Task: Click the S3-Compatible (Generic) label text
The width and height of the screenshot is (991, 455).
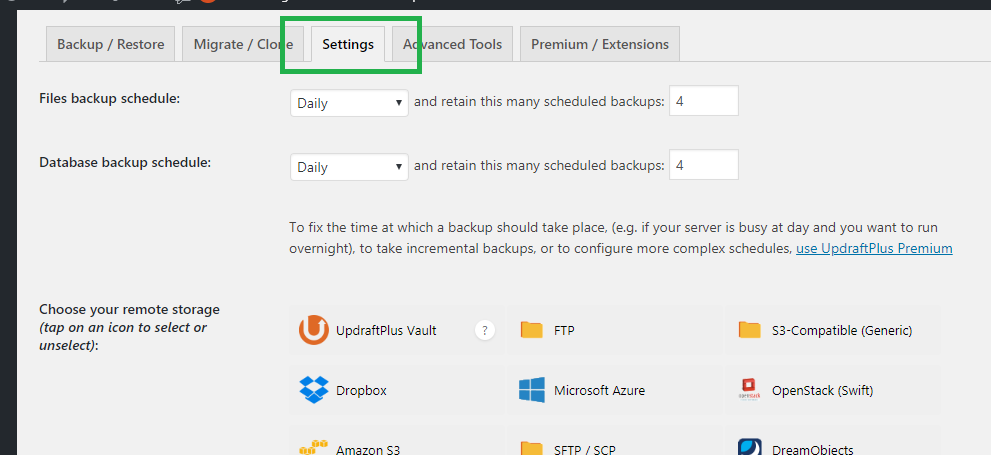Action: (x=842, y=331)
